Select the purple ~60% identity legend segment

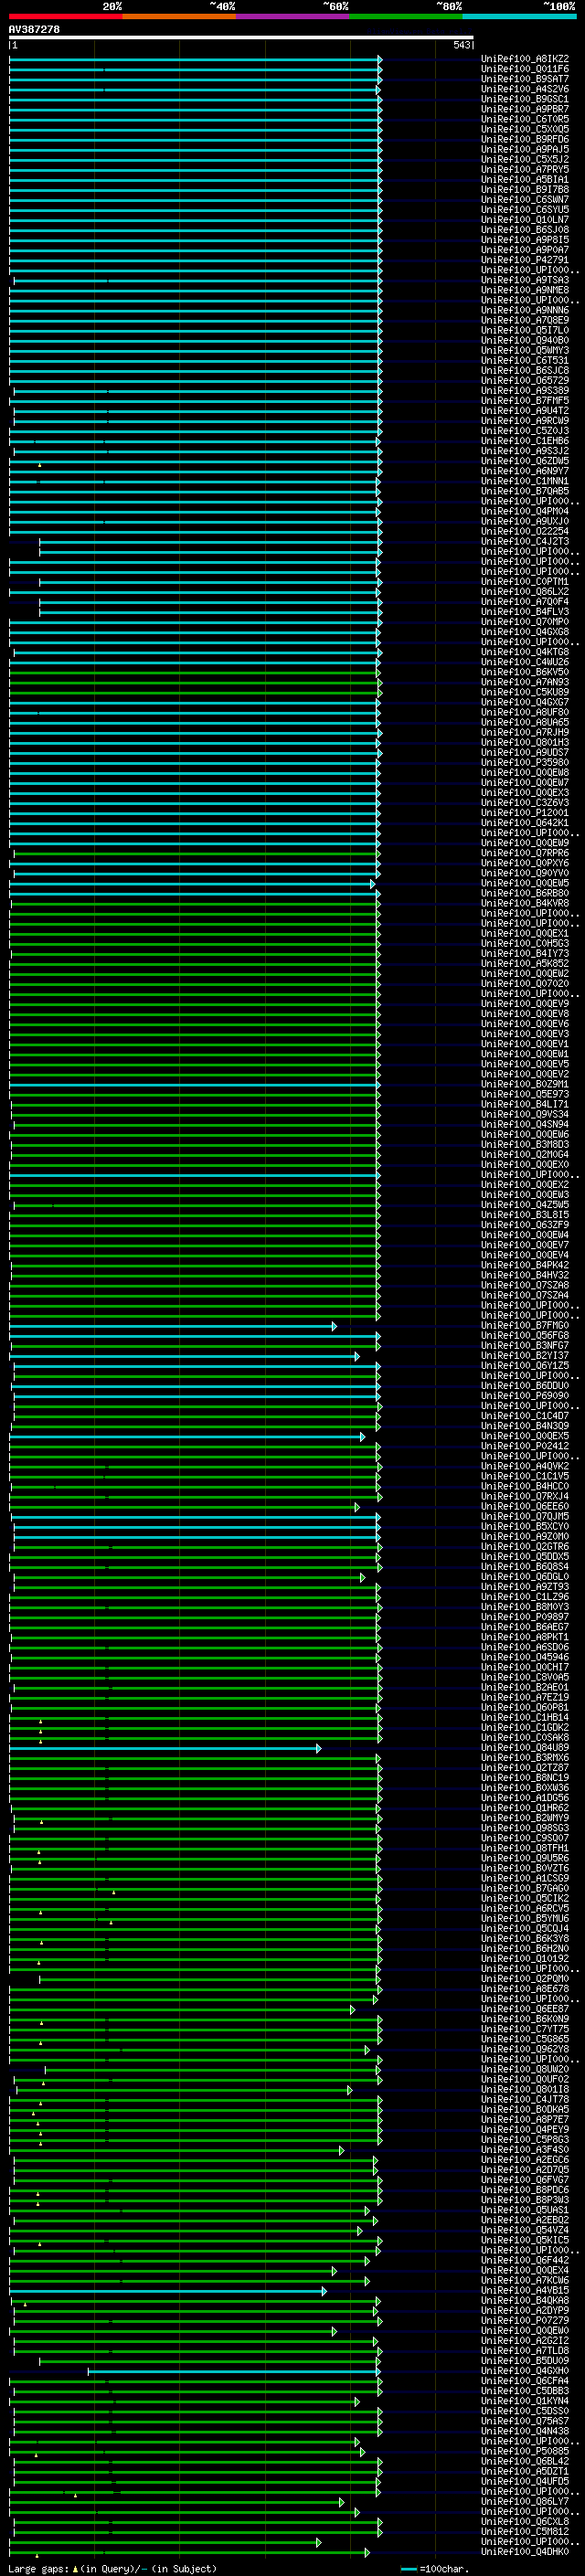pyautogui.click(x=292, y=16)
